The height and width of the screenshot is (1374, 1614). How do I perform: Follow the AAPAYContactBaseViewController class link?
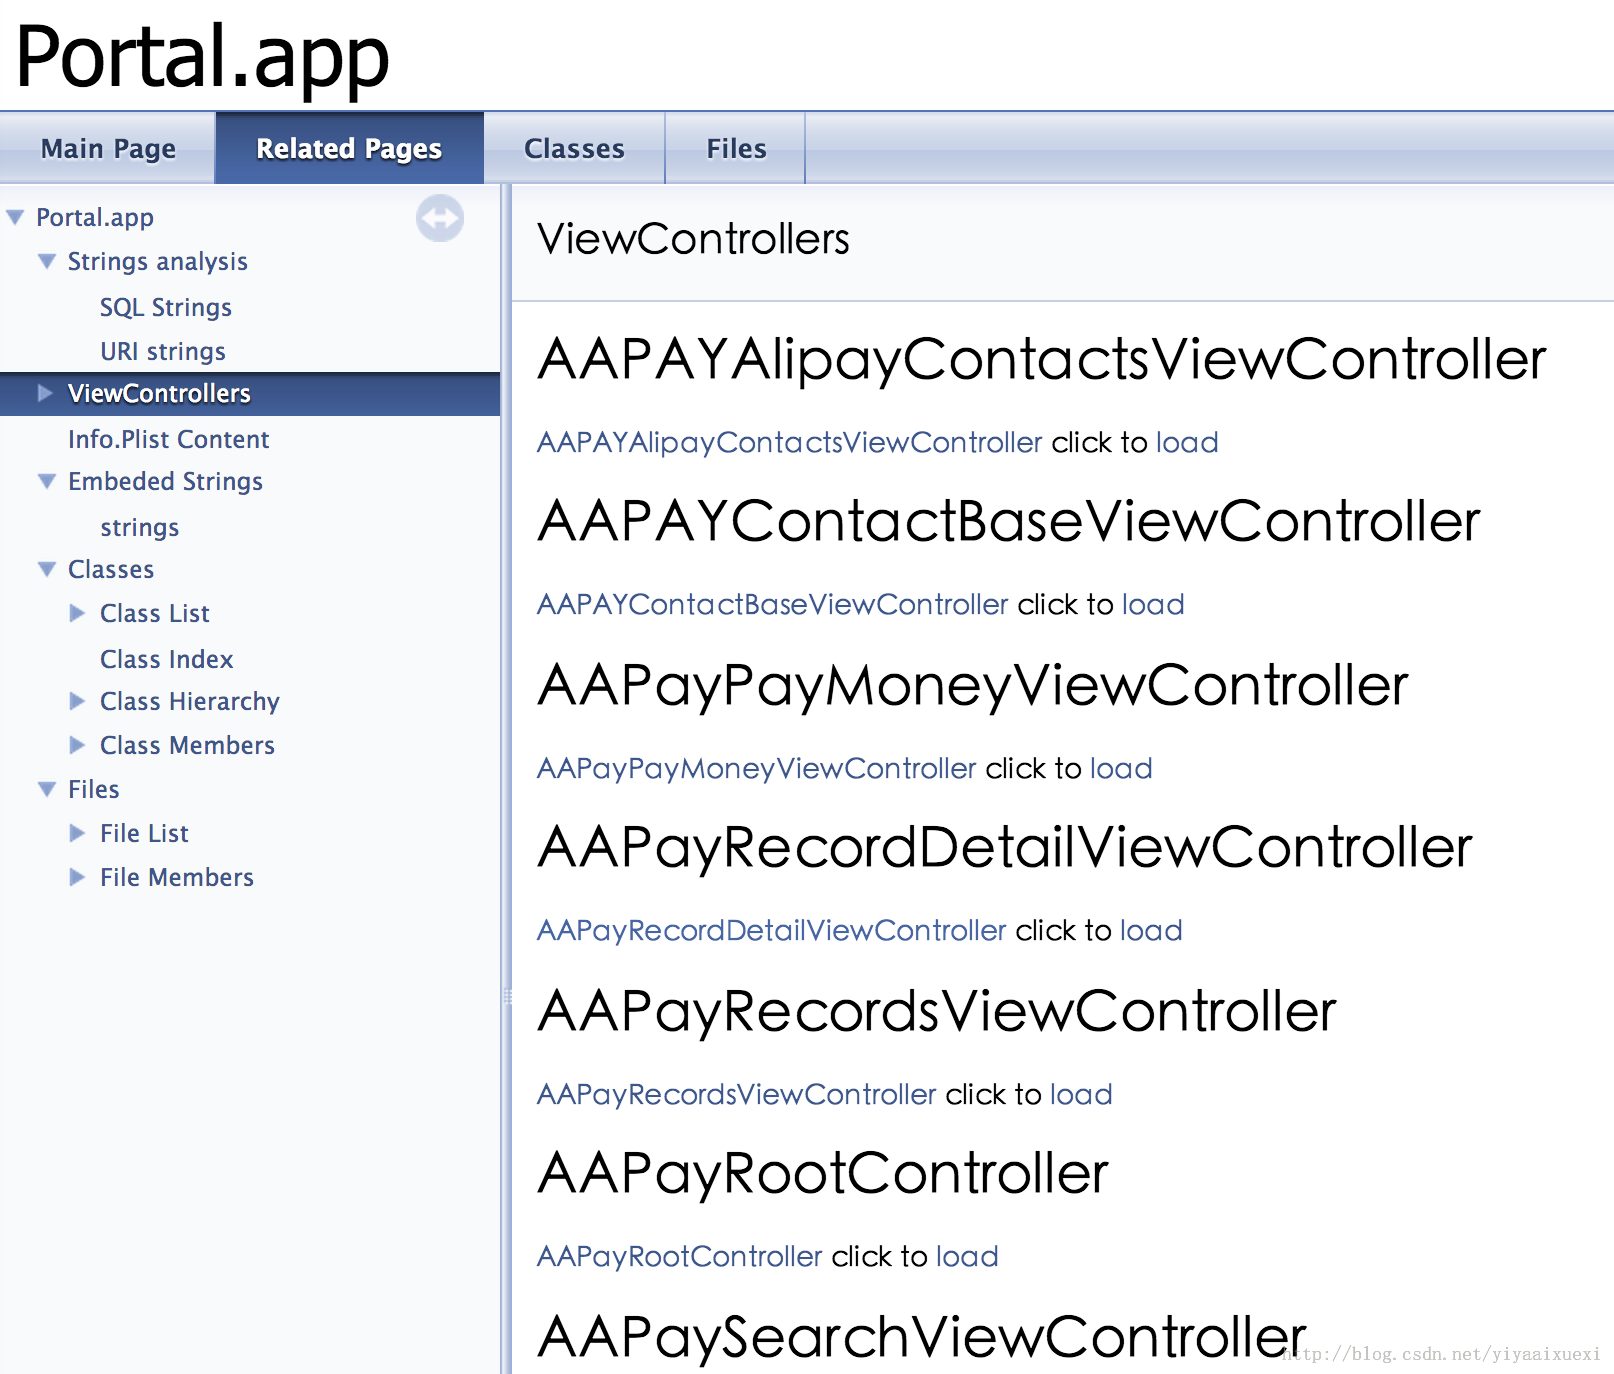773,604
